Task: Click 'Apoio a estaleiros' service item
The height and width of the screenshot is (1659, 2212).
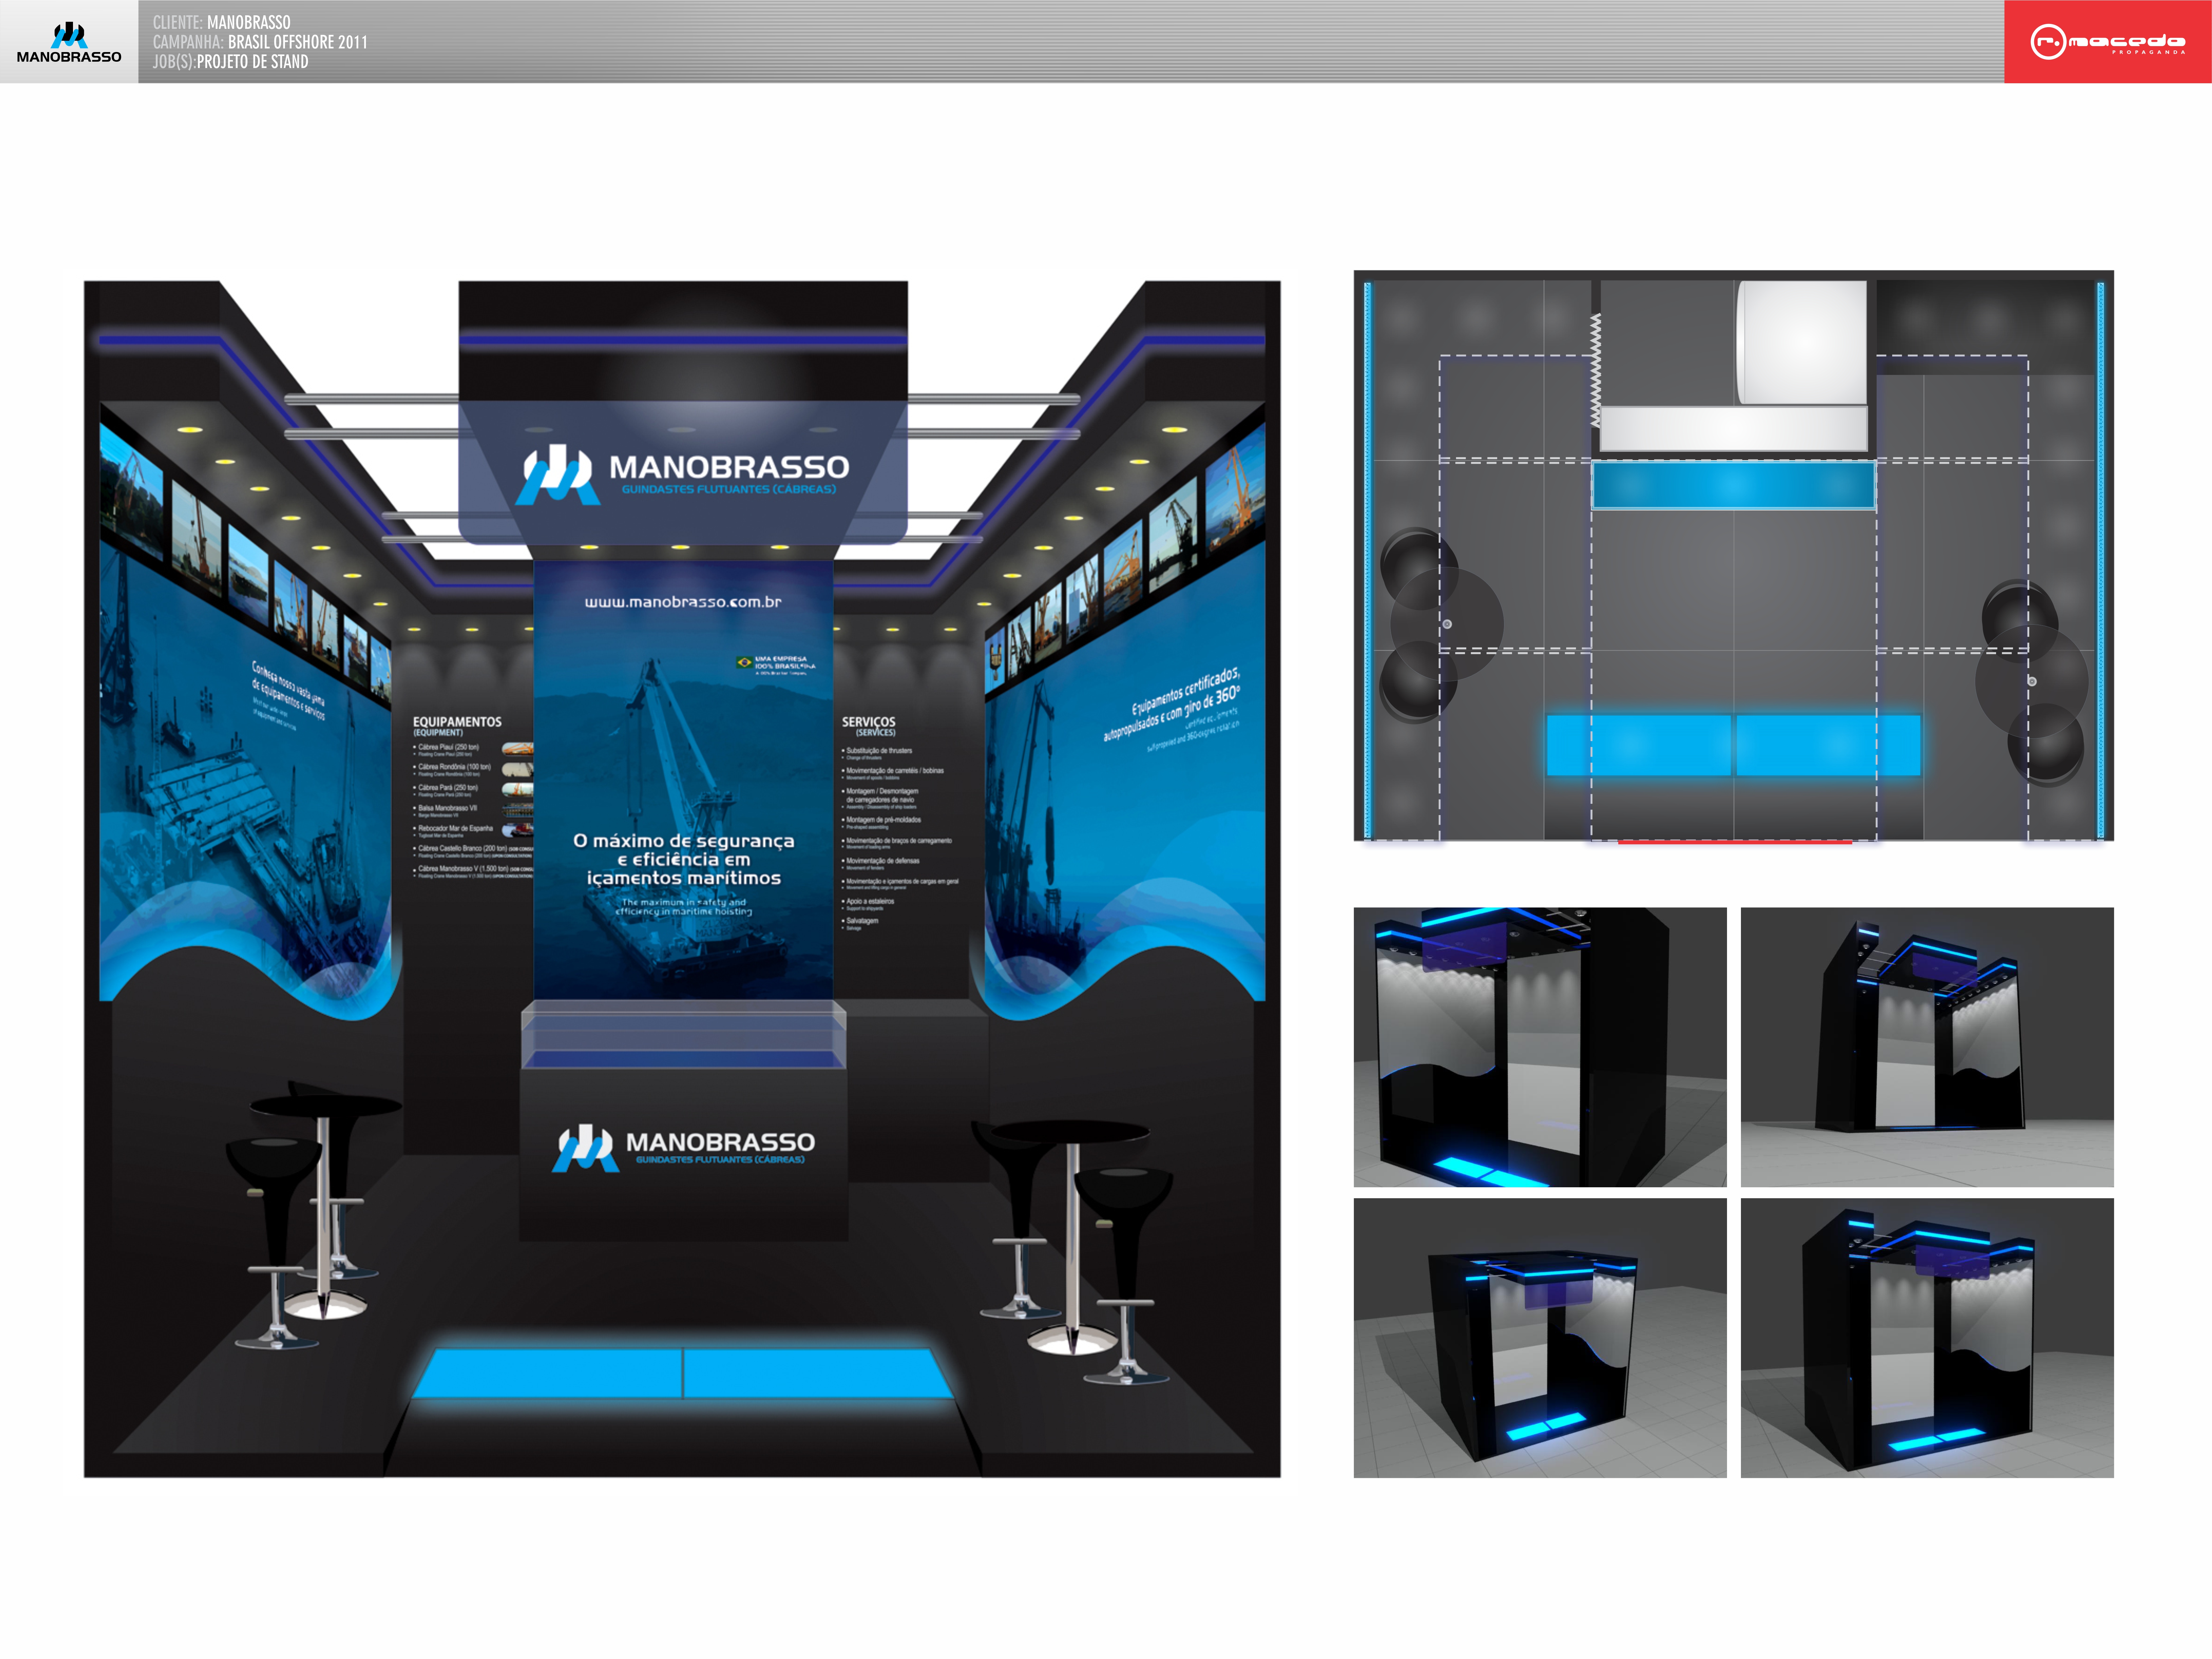Action: [870, 901]
